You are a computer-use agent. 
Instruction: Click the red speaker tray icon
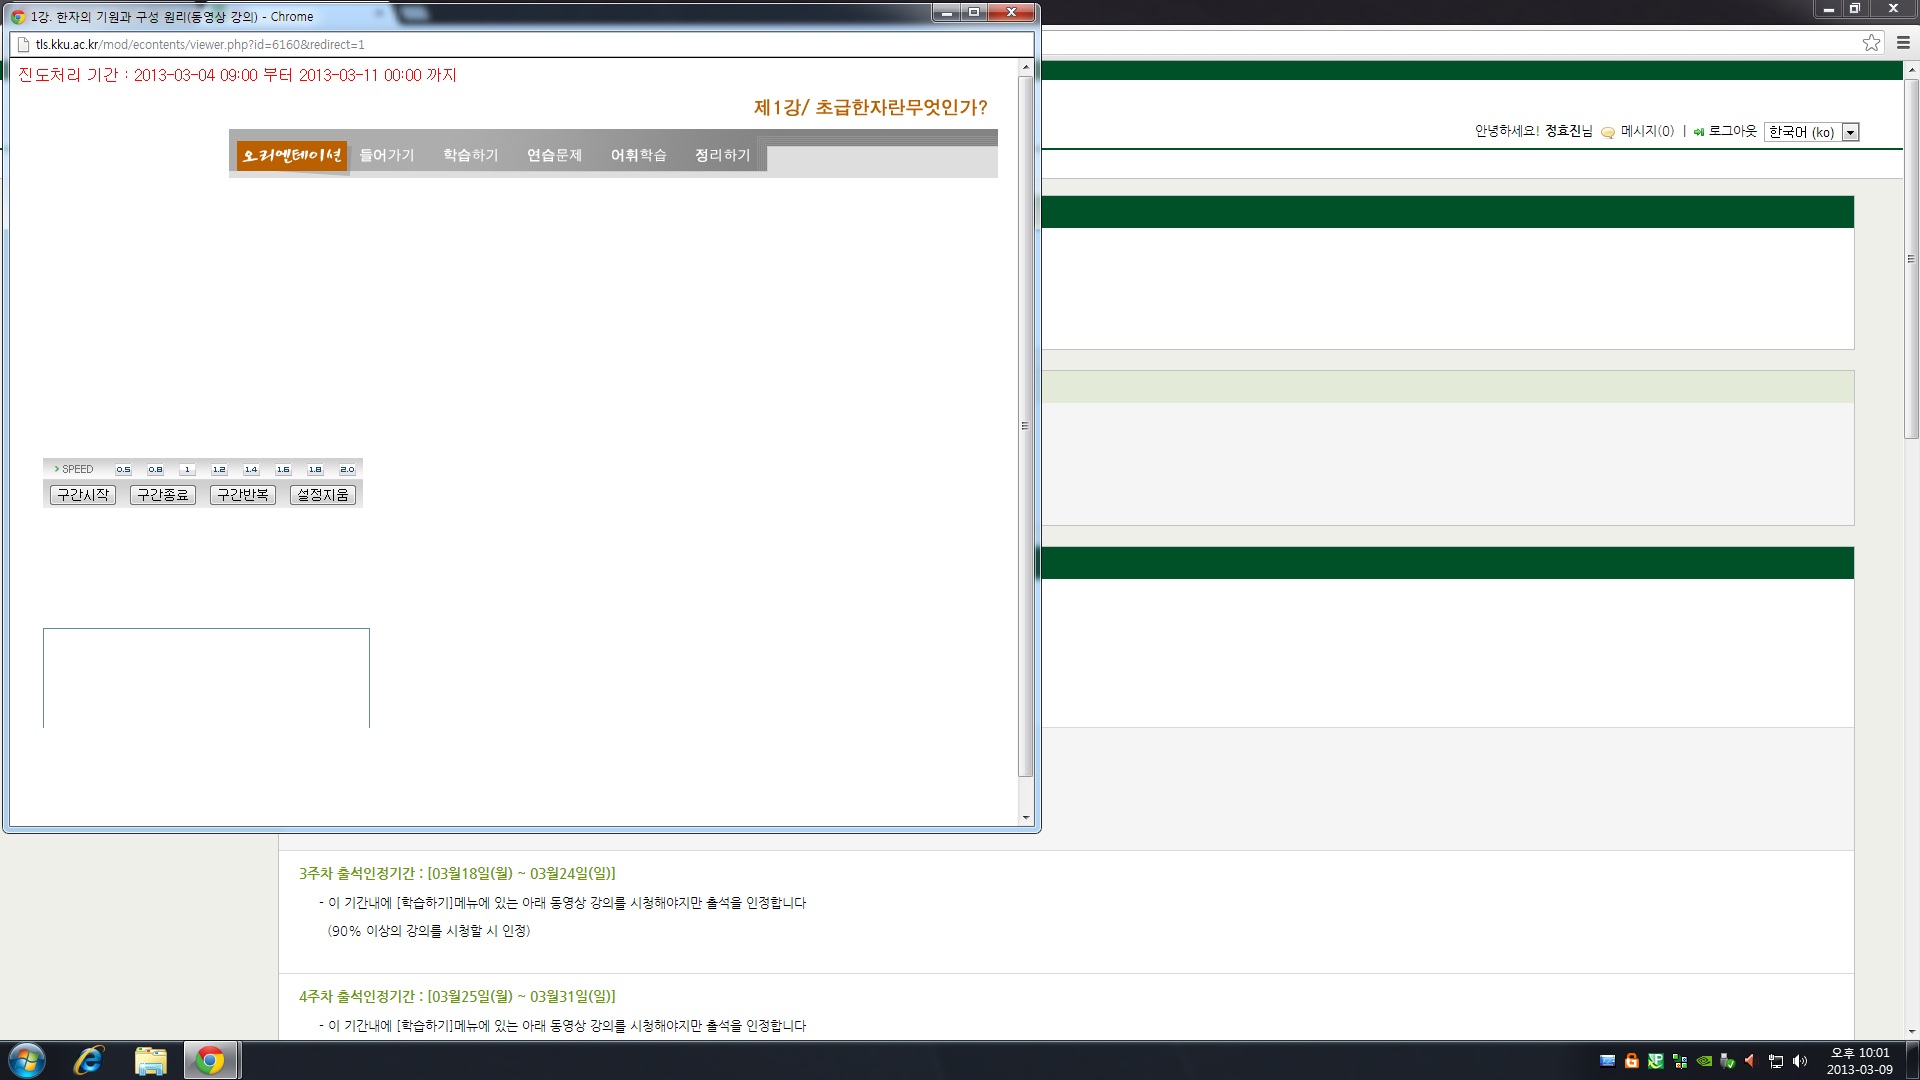click(x=1750, y=1061)
